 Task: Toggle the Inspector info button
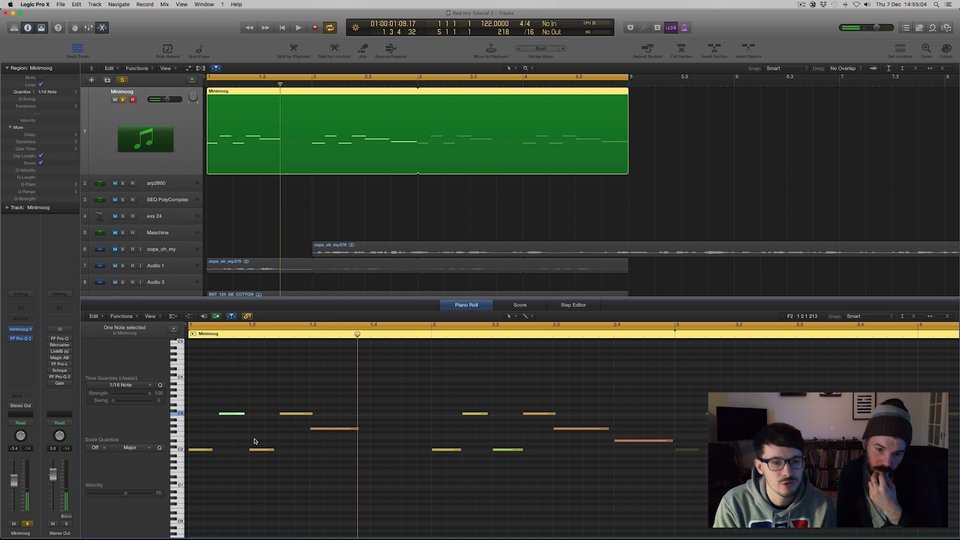tap(28, 28)
